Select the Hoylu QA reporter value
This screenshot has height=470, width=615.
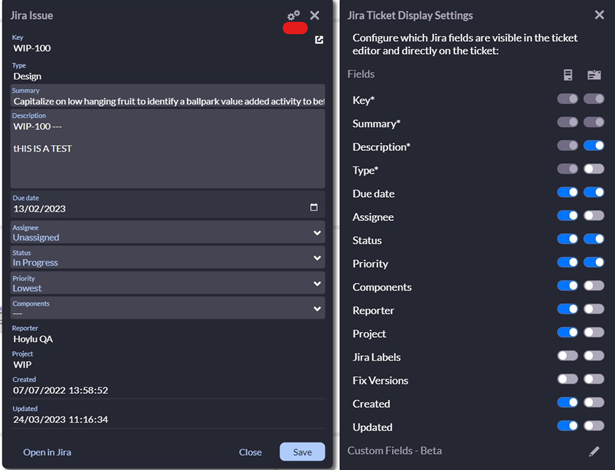coord(33,339)
